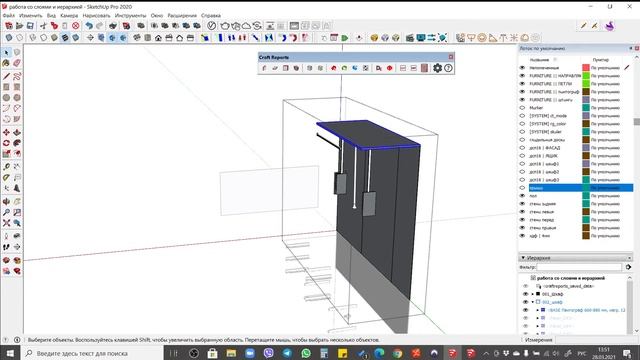Show the Murker layer
This screenshot has width=640, height=360.
tap(522, 108)
